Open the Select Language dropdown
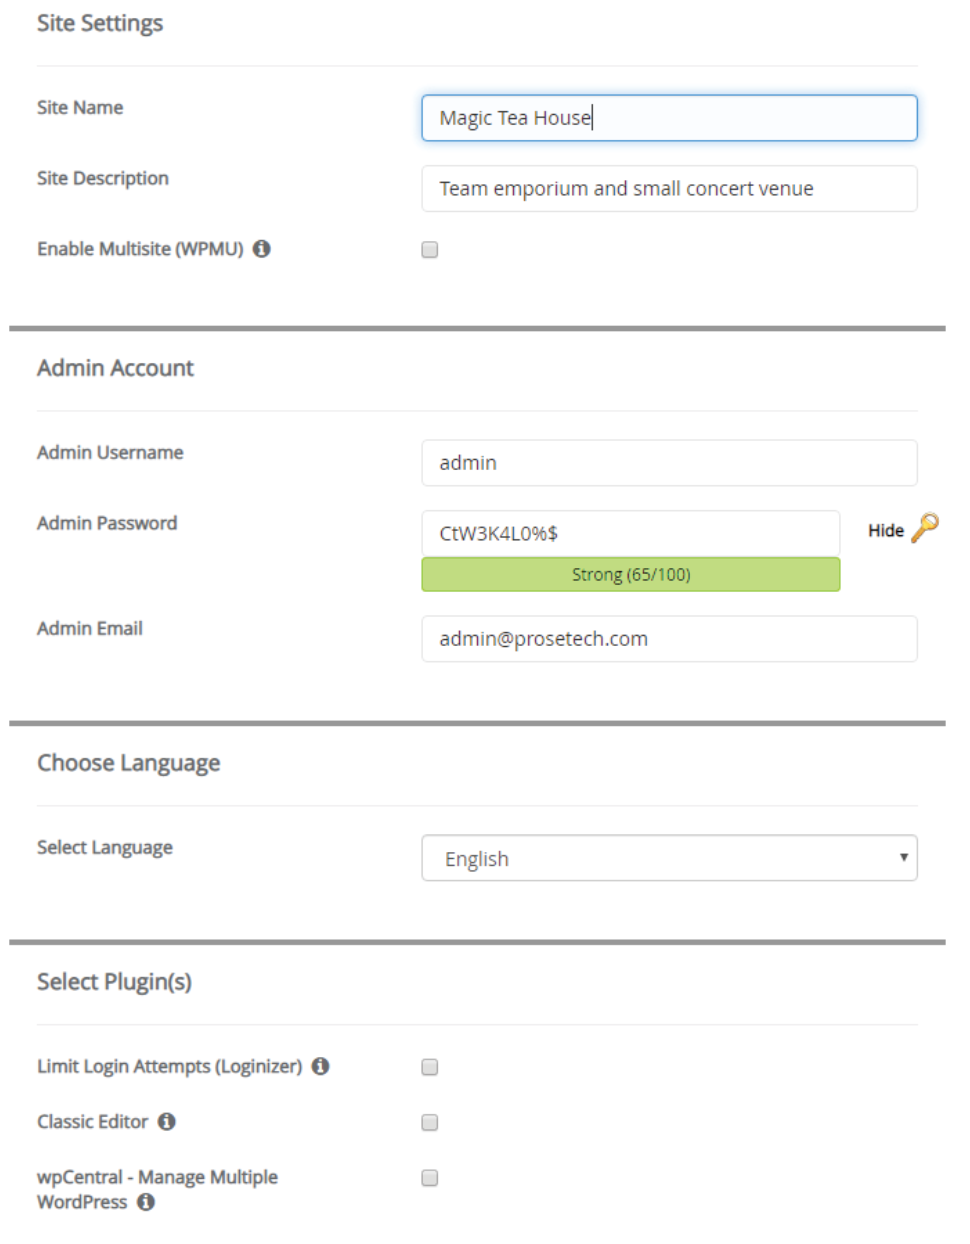This screenshot has height=1244, width=970. [668, 858]
